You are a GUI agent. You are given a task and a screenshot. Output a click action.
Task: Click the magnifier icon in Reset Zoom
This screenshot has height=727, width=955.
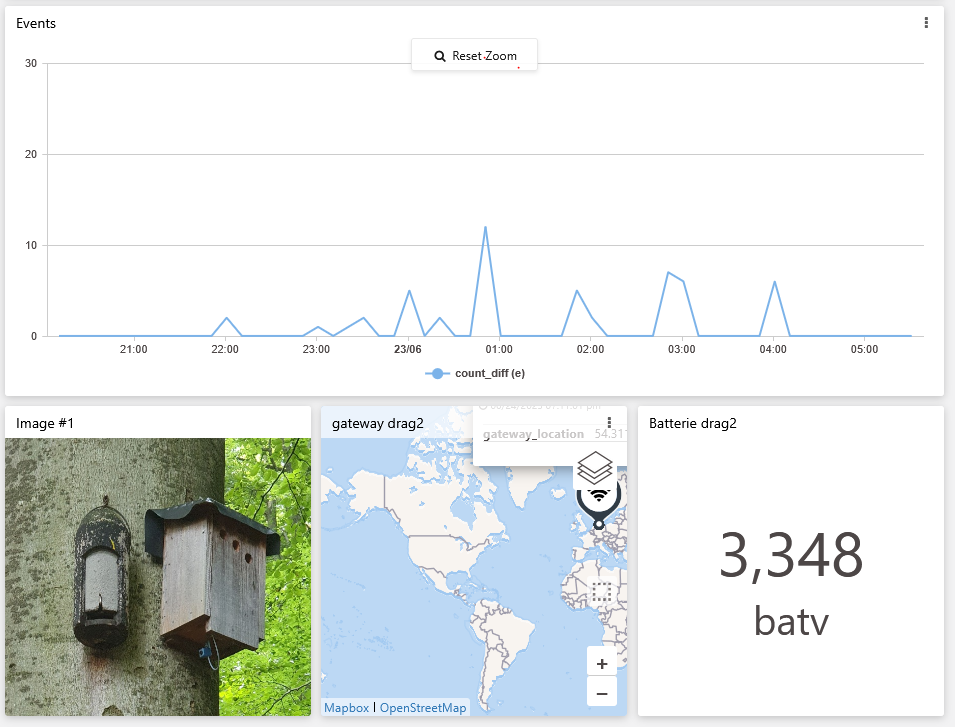[x=440, y=56]
